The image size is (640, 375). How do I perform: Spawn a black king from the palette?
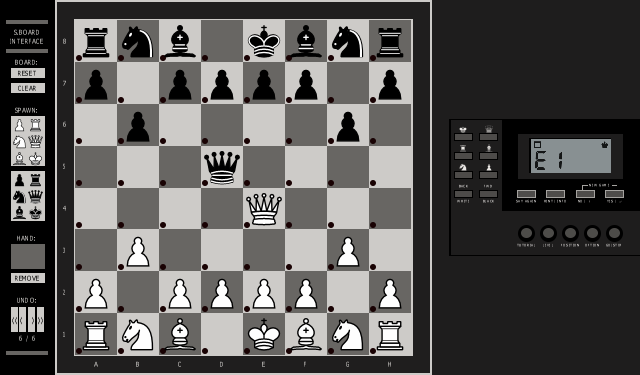coord(36,213)
